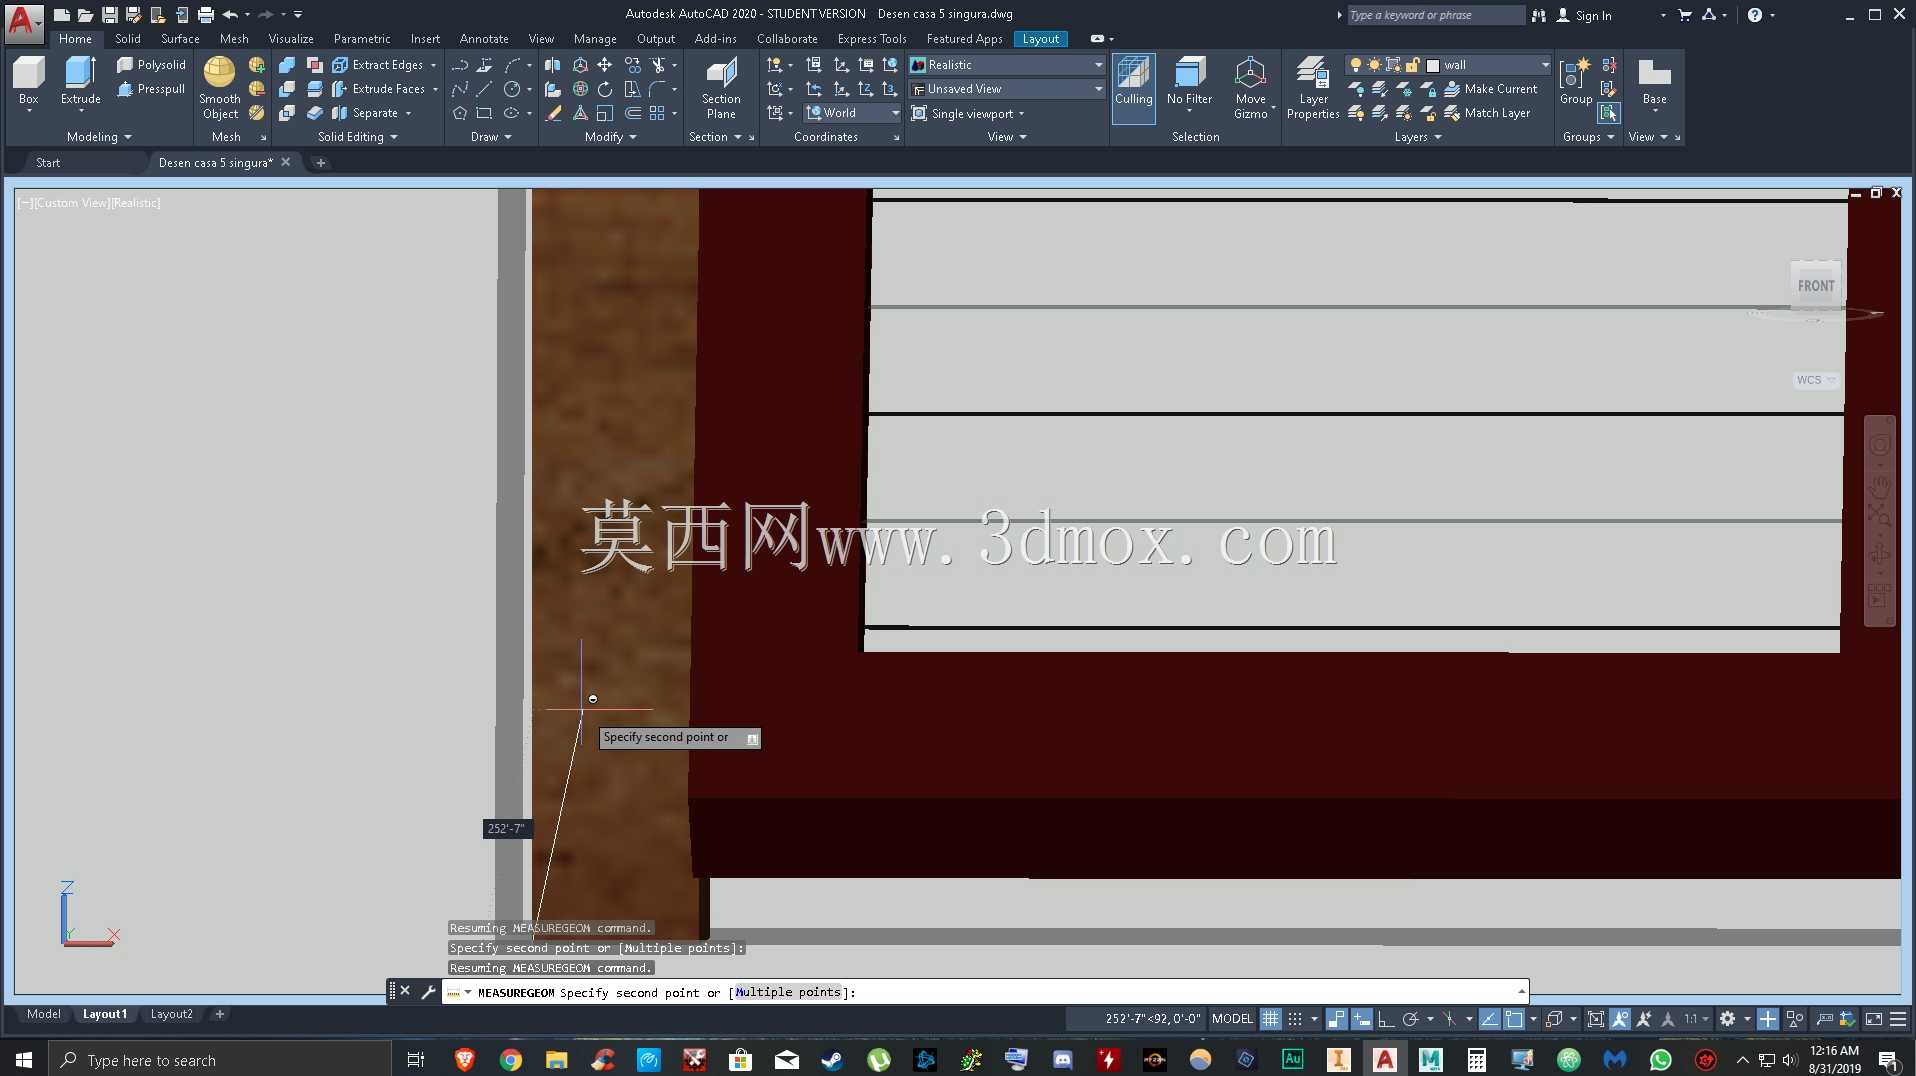Go to the Start file tab
Screen dimensions: 1916x1076
pyautogui.click(x=48, y=163)
